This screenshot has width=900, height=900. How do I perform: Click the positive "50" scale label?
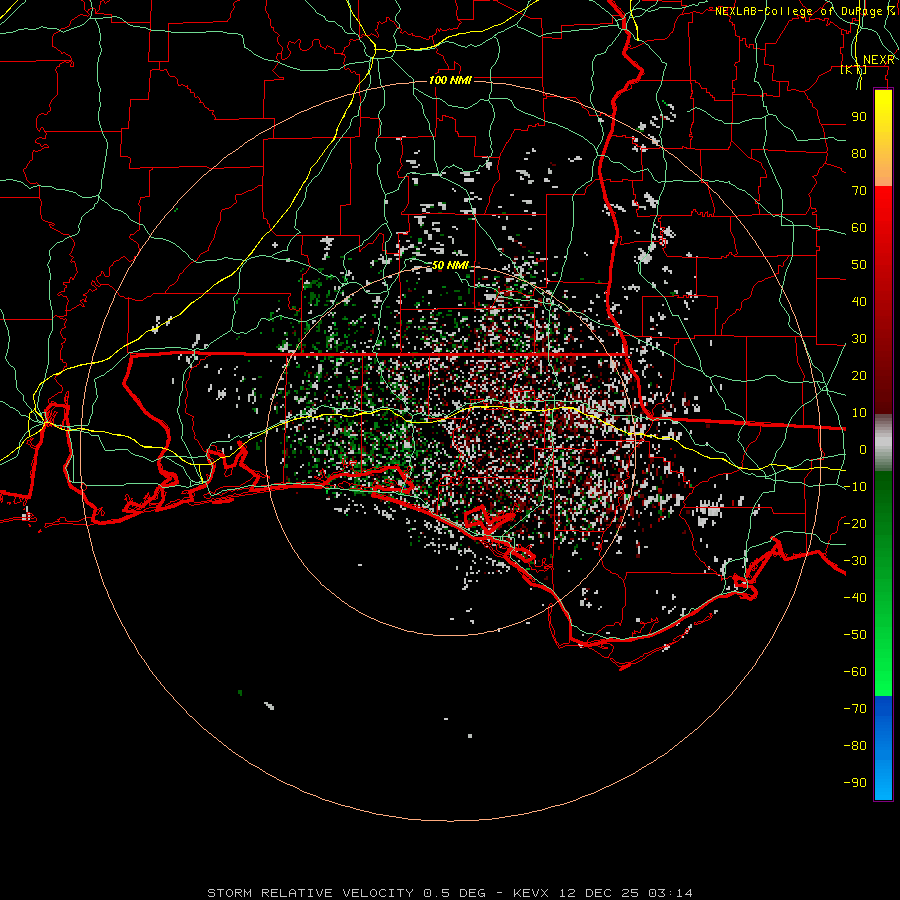point(859,265)
